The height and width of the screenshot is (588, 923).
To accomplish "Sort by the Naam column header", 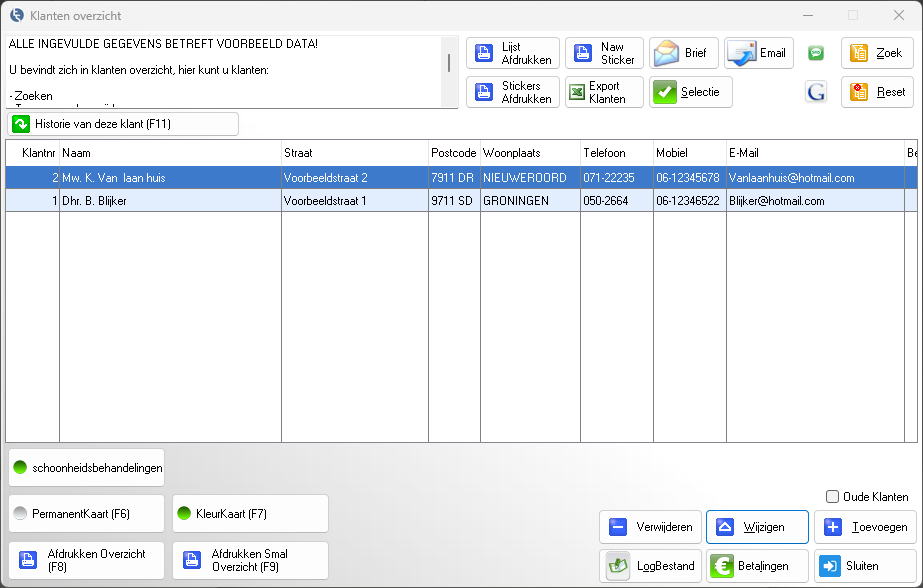I will [170, 153].
